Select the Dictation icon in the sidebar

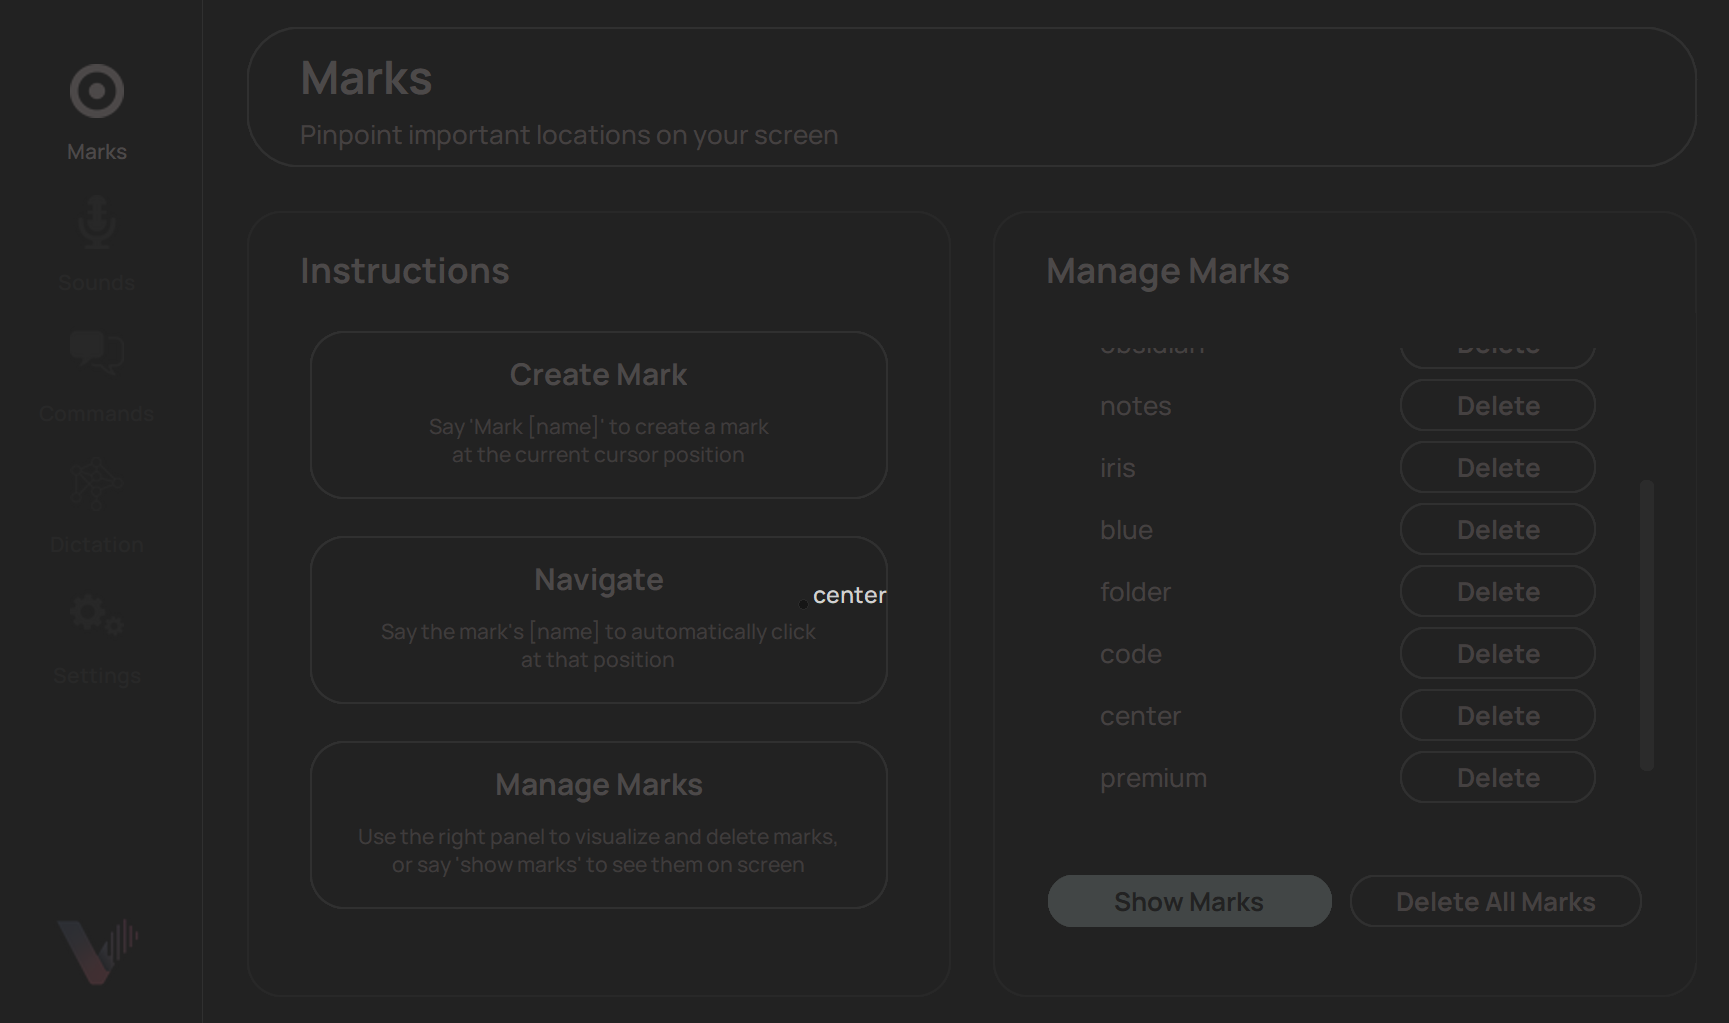click(x=96, y=484)
